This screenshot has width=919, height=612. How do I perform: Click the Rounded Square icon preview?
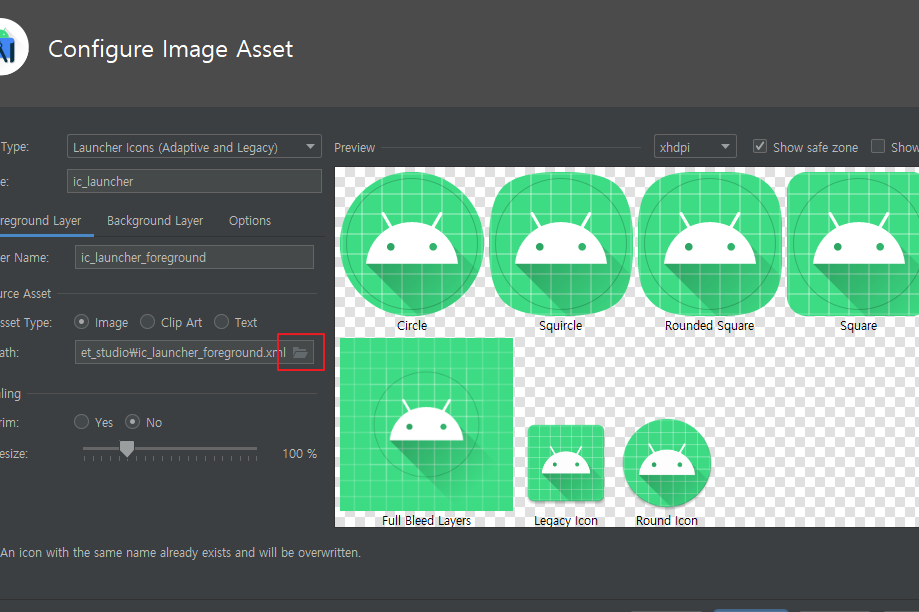pyautogui.click(x=709, y=244)
